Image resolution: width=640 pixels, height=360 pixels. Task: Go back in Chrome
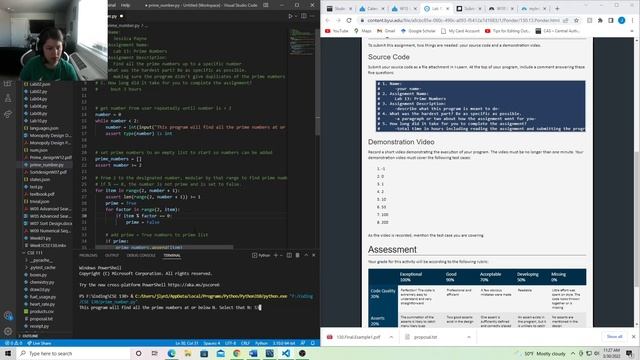[327, 20]
